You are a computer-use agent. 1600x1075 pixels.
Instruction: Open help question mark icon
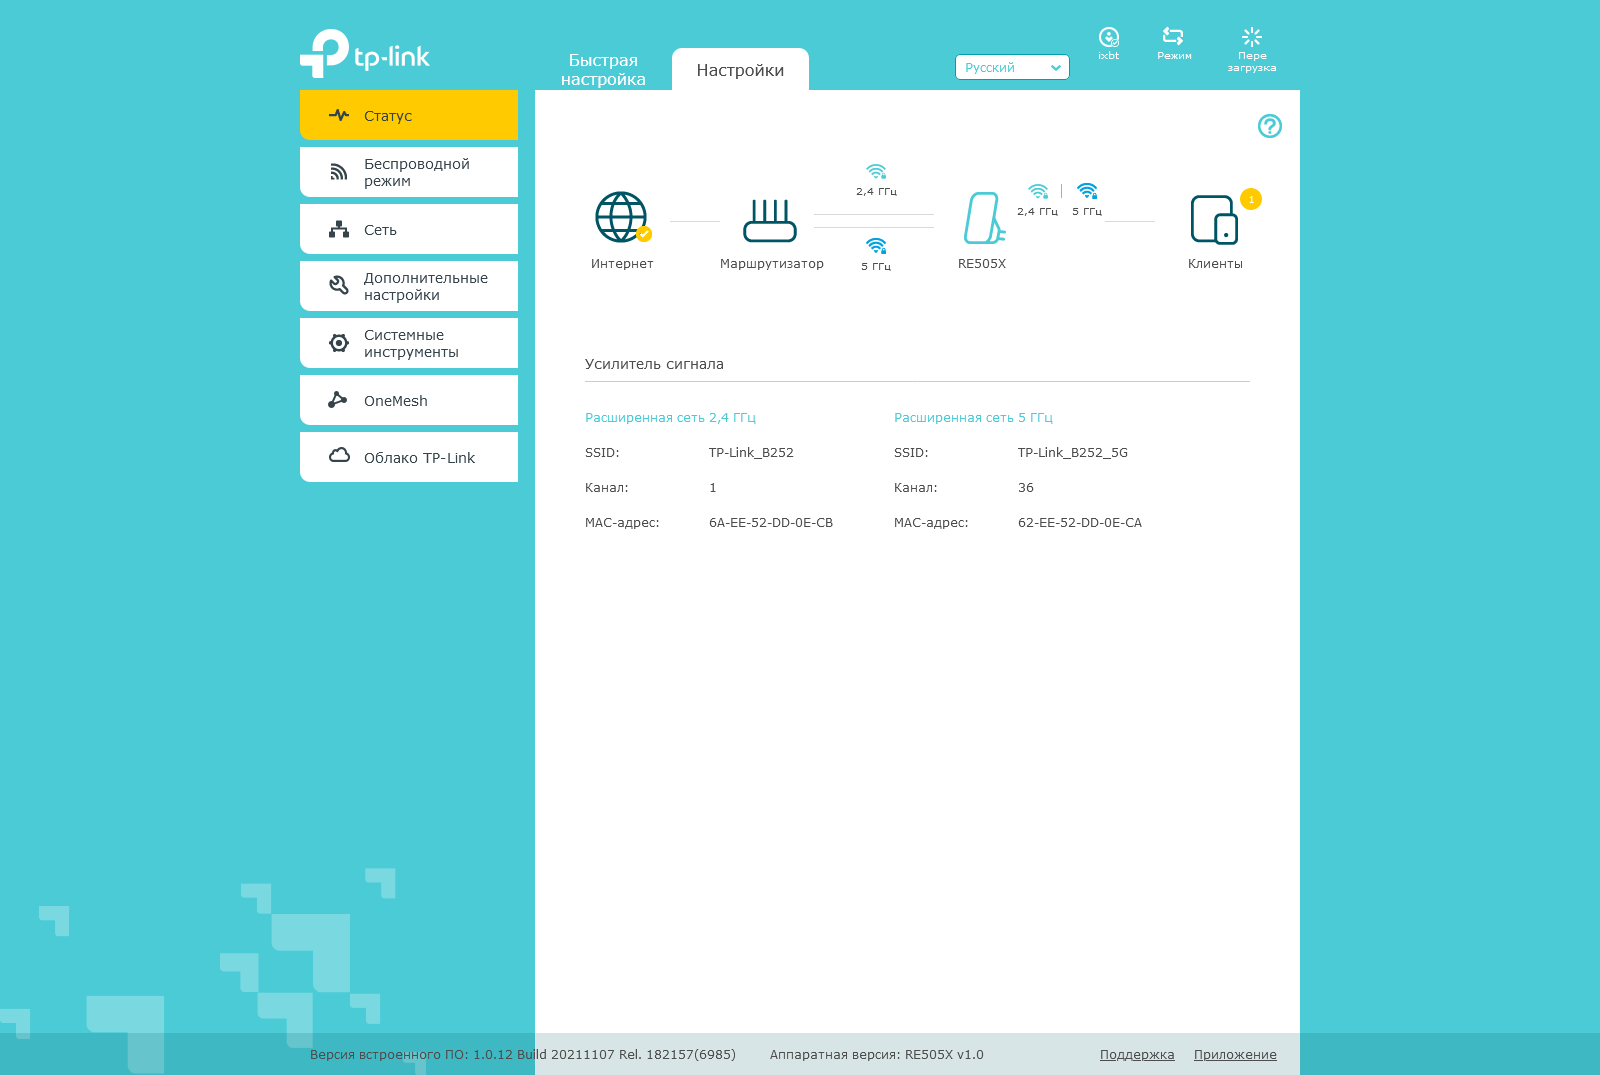pyautogui.click(x=1270, y=126)
